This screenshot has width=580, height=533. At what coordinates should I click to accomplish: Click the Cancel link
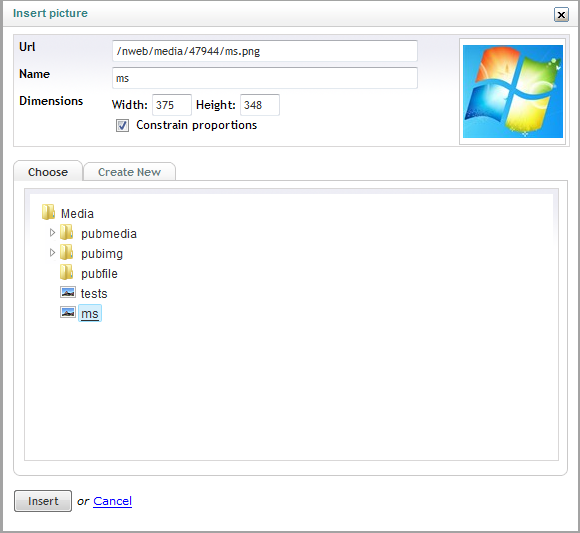point(112,501)
